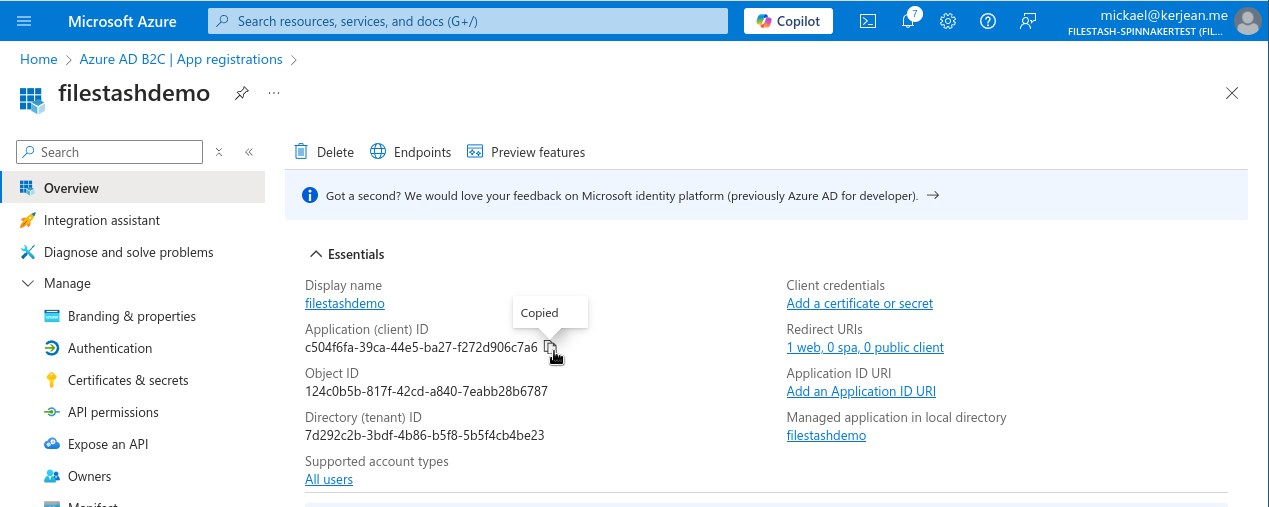1269x507 pixels.
Task: Open the settings gear in header
Action: coord(948,21)
